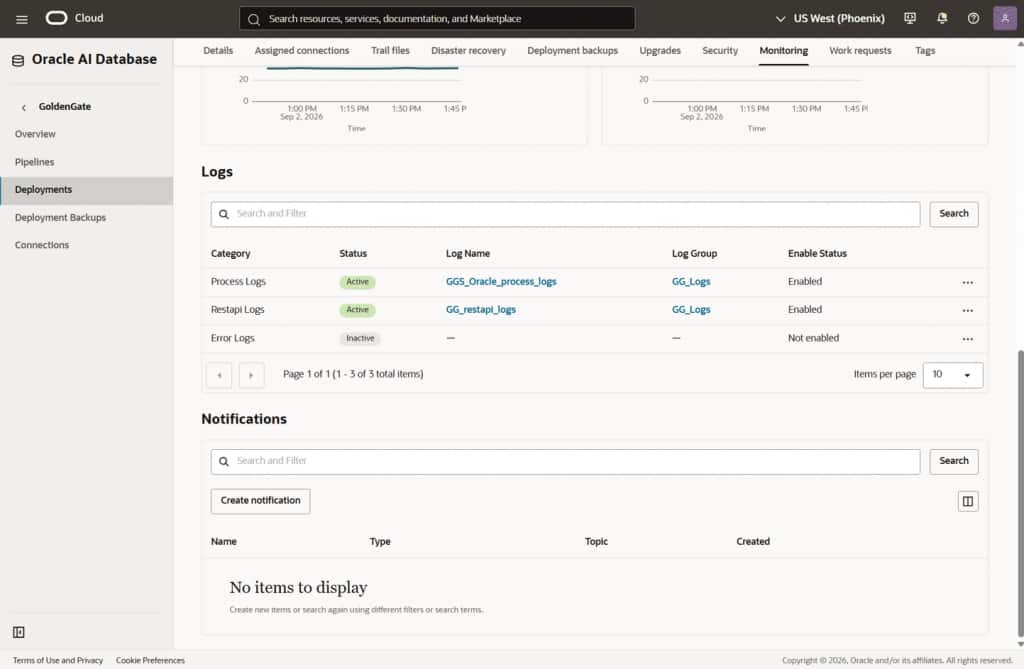Image resolution: width=1024 pixels, height=669 pixels.
Task: Click the Topic column header in Notifications
Action: (596, 542)
